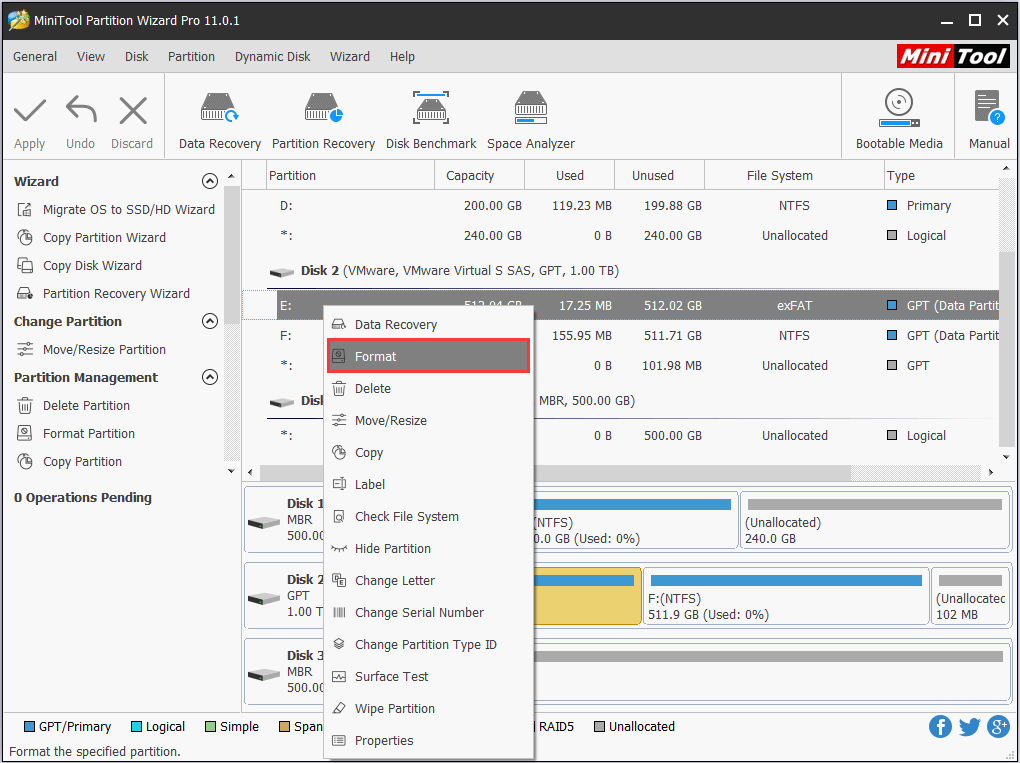Collapse the Change Partition section
Screen dimensions: 1020x763
pos(210,321)
